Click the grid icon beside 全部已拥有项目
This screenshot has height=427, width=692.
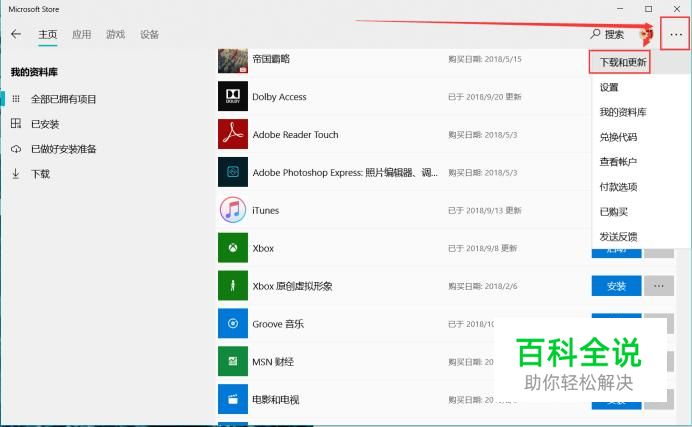point(16,99)
